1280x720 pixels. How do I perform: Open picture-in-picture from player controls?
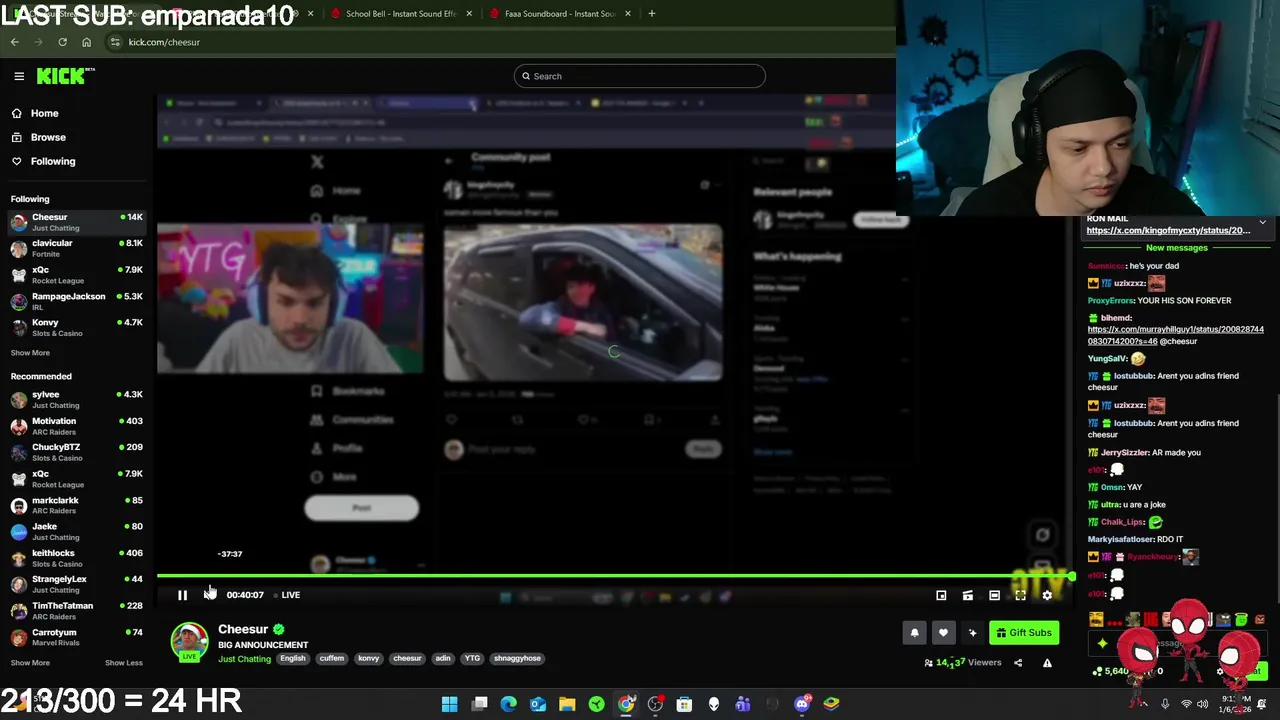click(941, 596)
